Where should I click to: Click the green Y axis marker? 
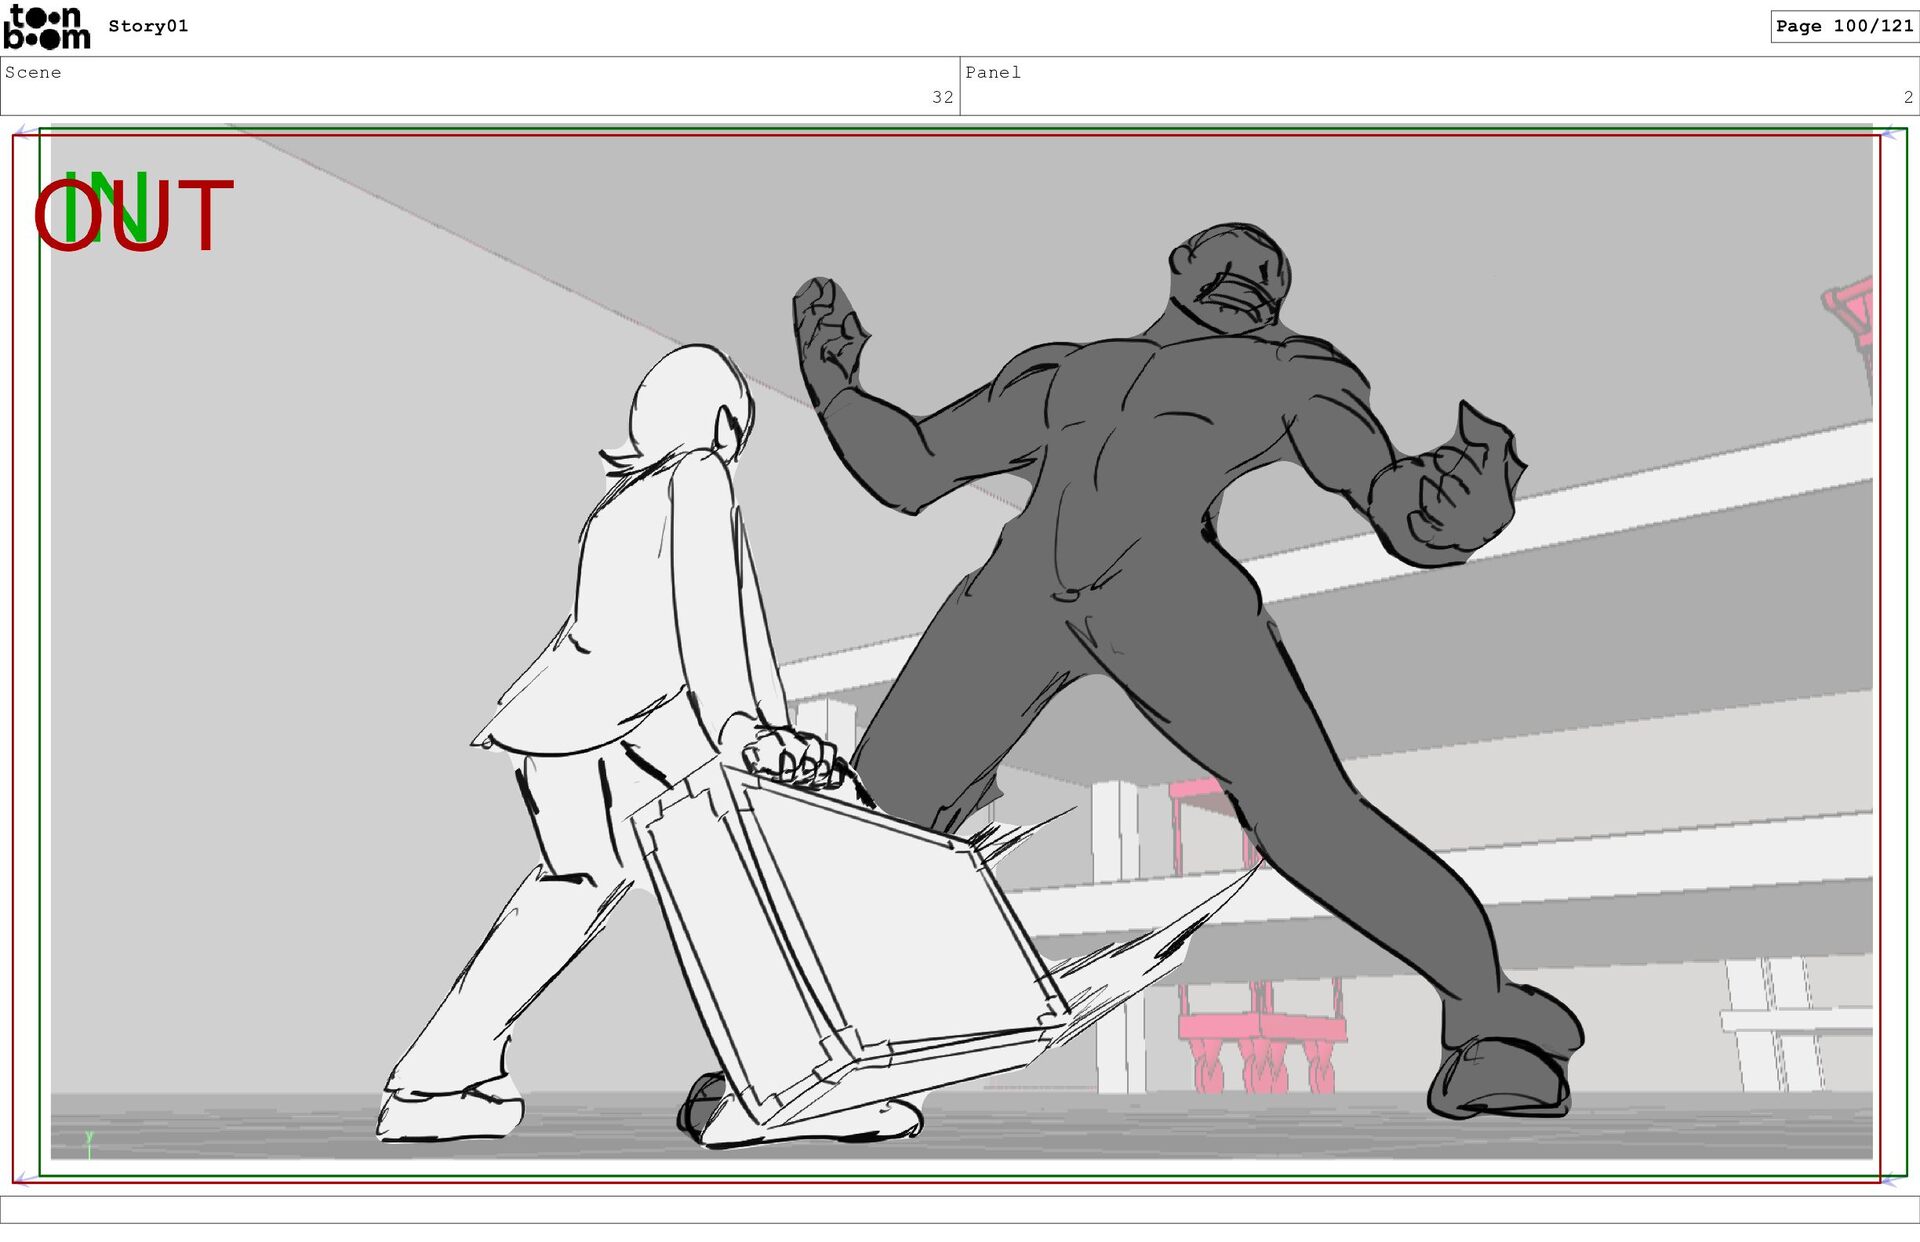(89, 1144)
